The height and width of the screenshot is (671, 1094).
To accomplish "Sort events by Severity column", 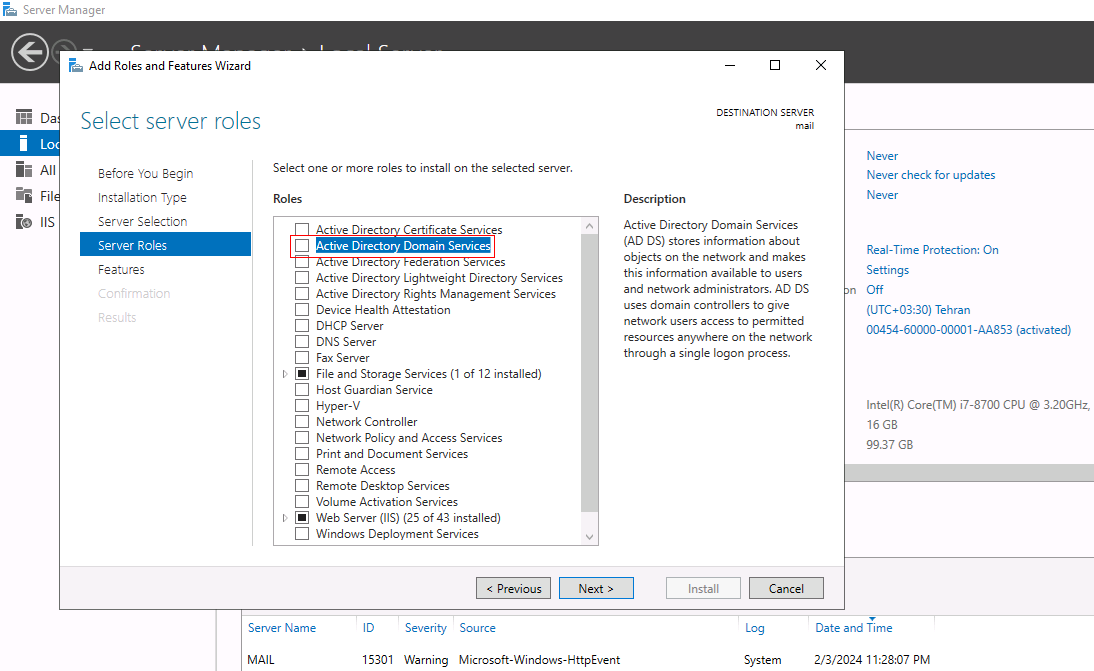I will click(x=426, y=628).
